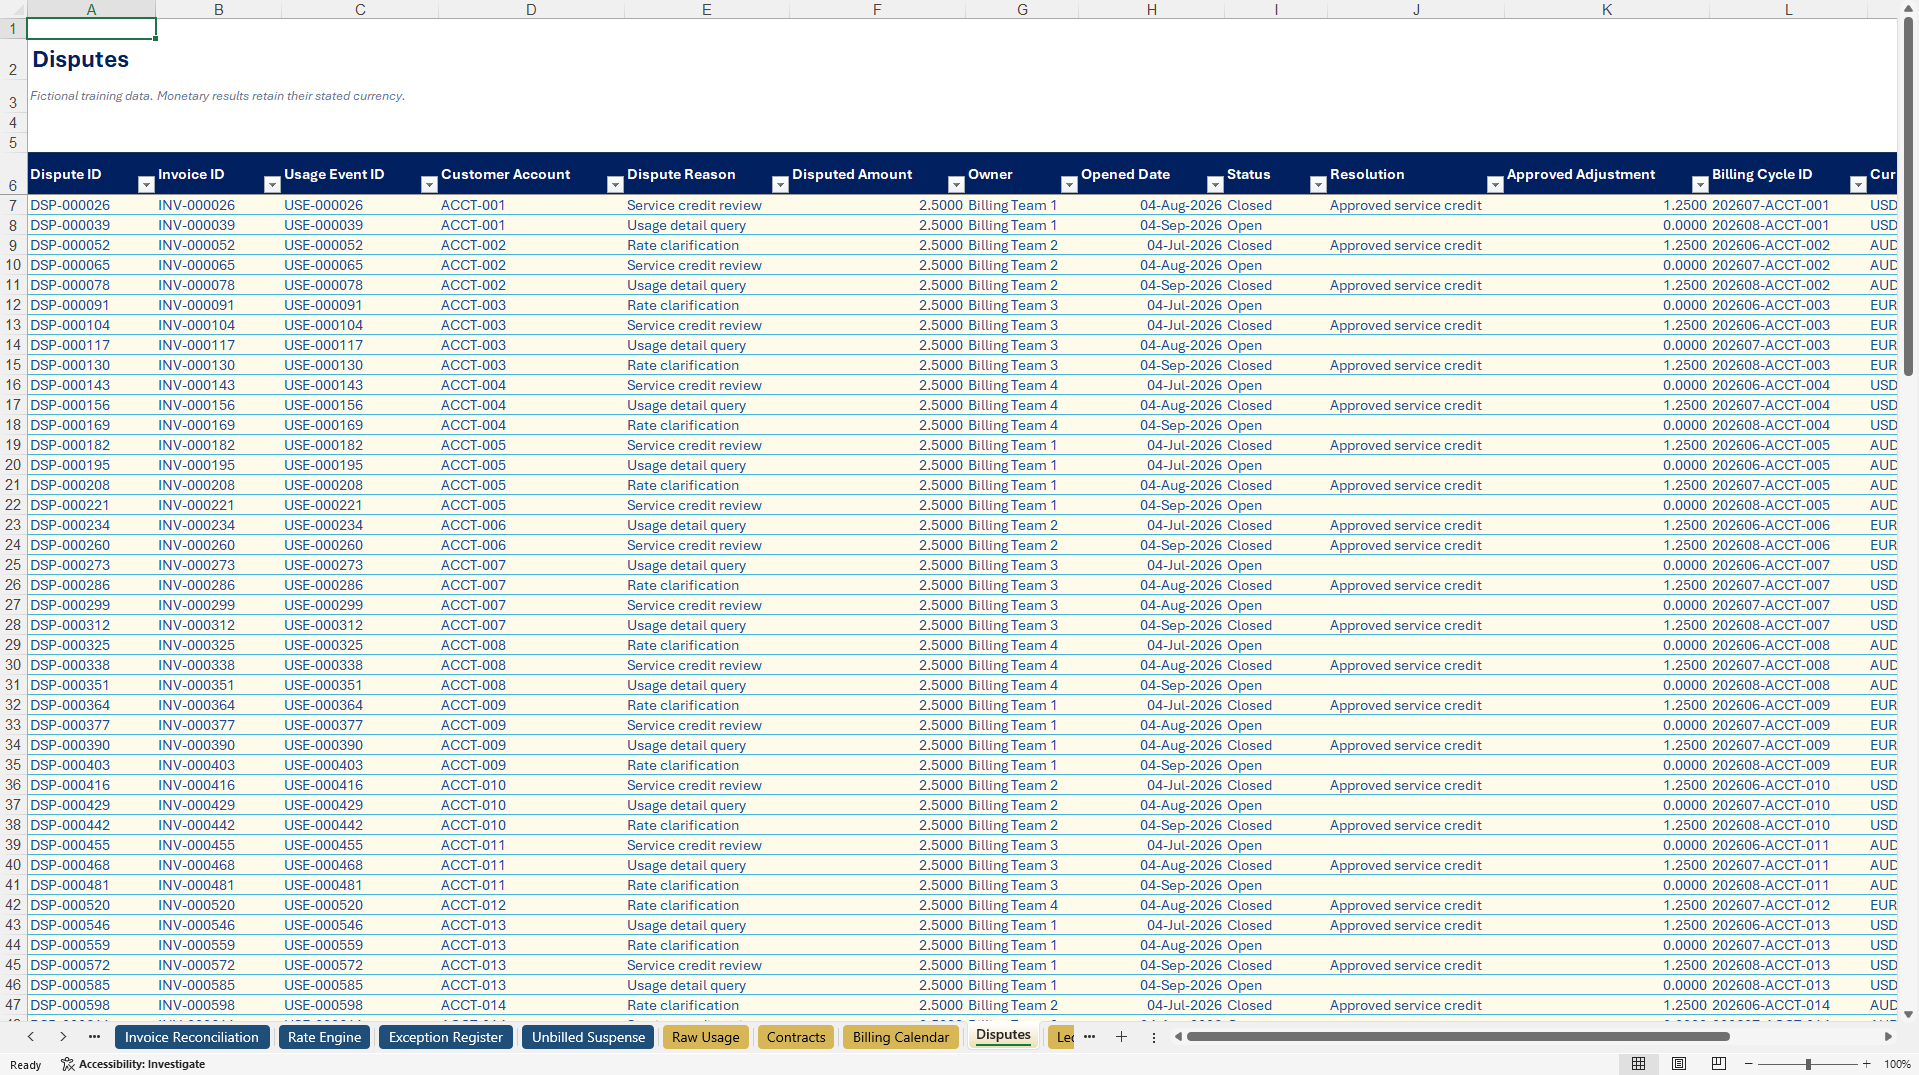This screenshot has height=1075, width=1919.
Task: Select cell INV-000065
Action: point(218,265)
